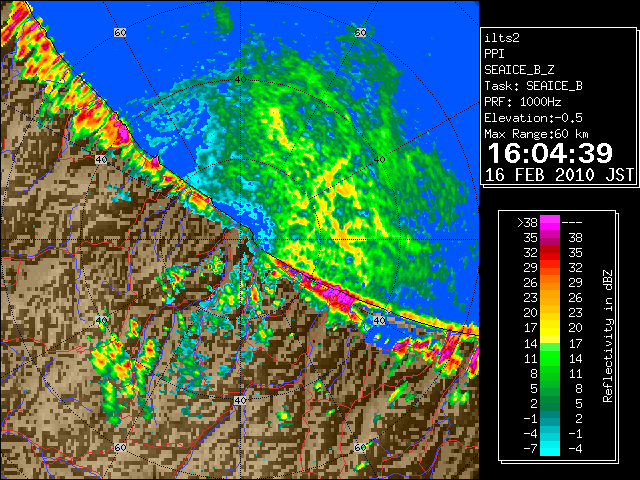Click the 'PRF: 1000Hz' entry

[523, 102]
